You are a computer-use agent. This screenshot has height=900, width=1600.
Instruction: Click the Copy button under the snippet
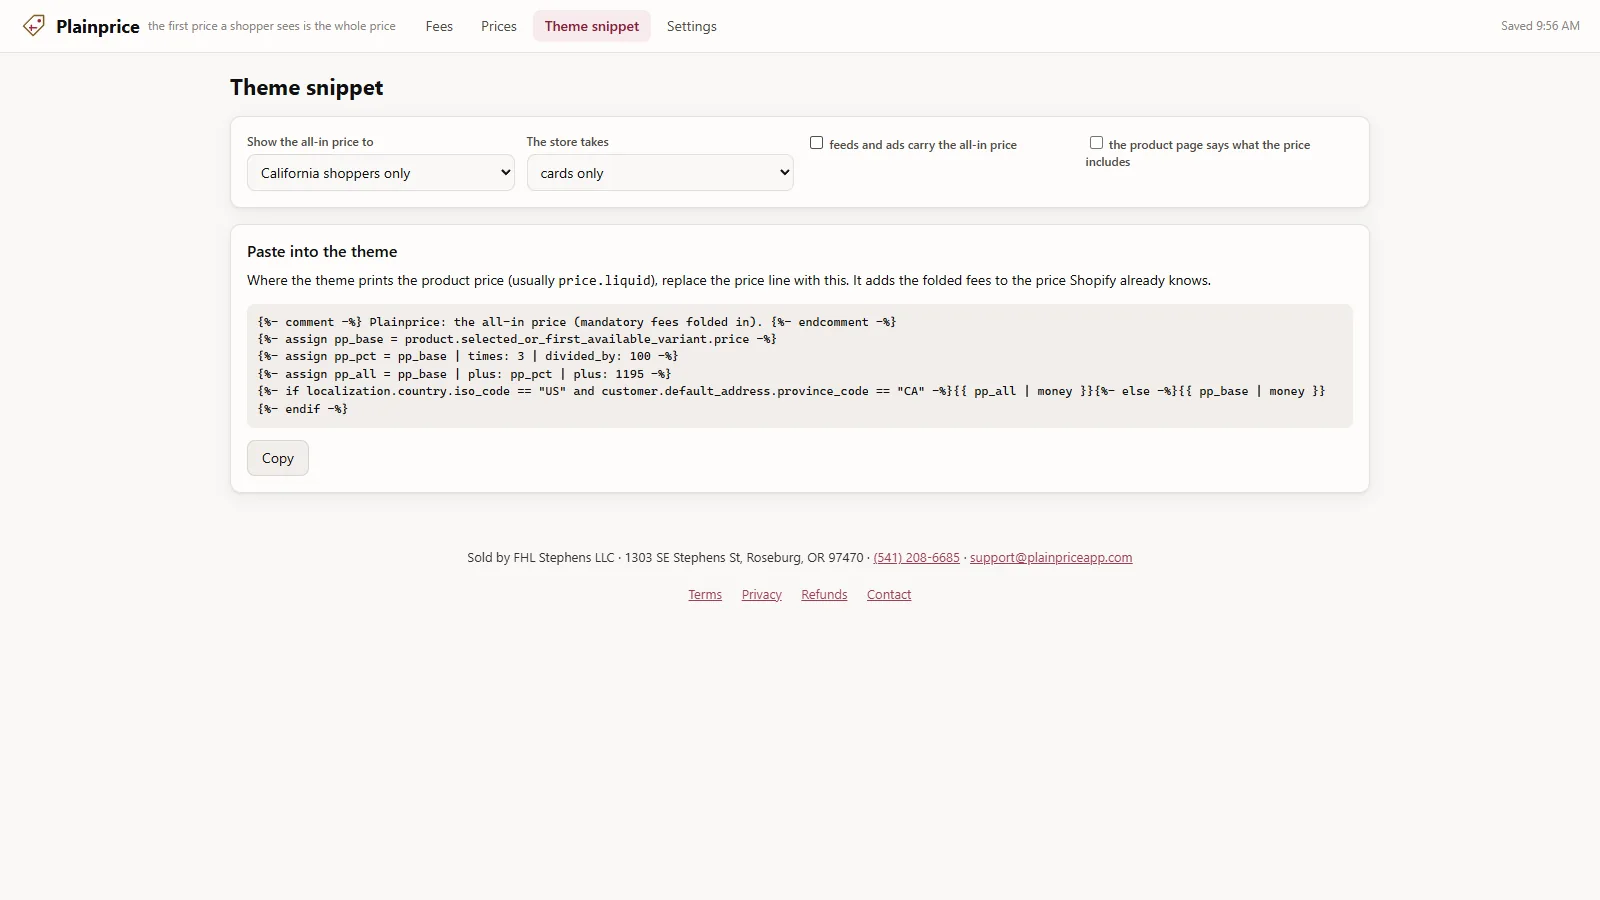pyautogui.click(x=278, y=458)
